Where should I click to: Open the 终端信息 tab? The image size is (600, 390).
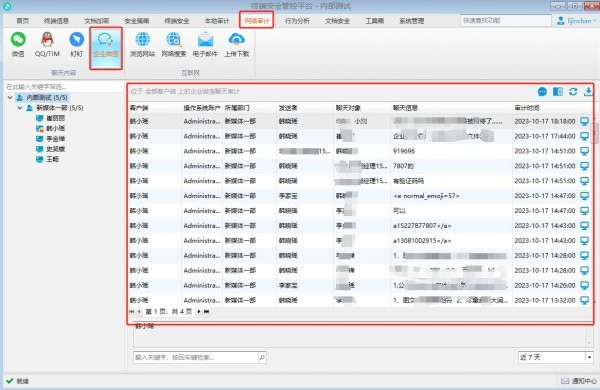pyautogui.click(x=56, y=21)
